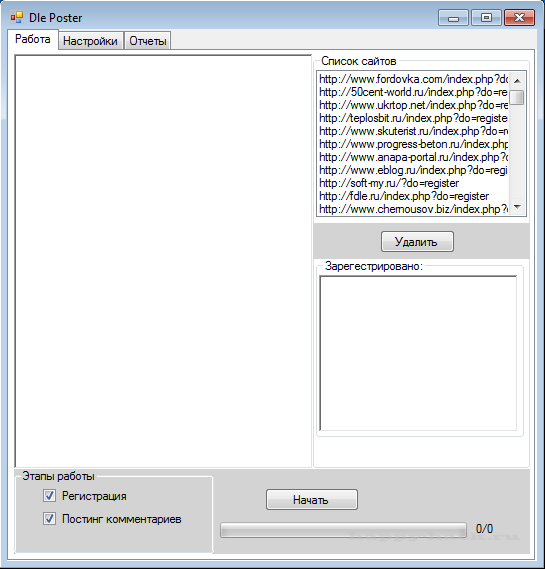This screenshot has height=569, width=545.
Task: Click the large empty log text area
Action: (x=163, y=261)
